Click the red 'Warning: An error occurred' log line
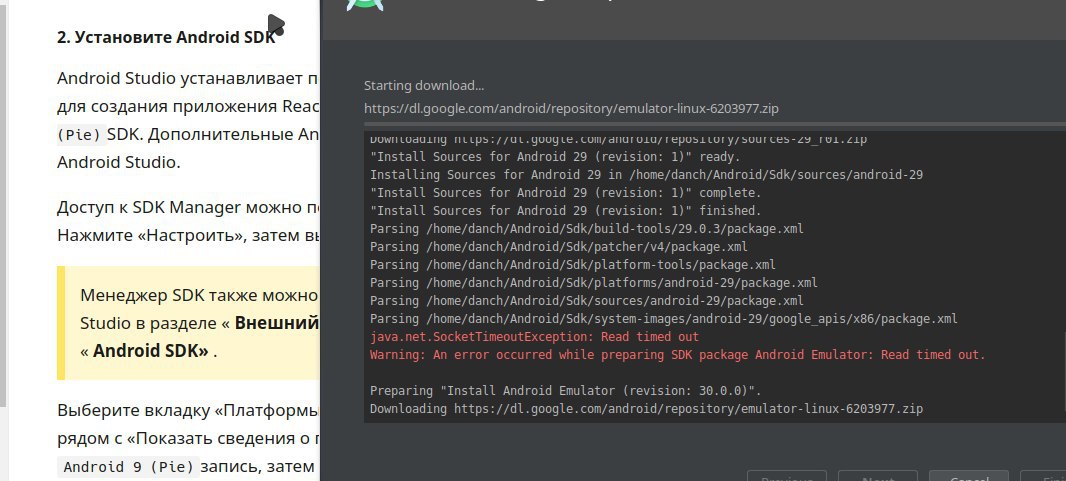This screenshot has width=1066, height=481. coord(677,355)
